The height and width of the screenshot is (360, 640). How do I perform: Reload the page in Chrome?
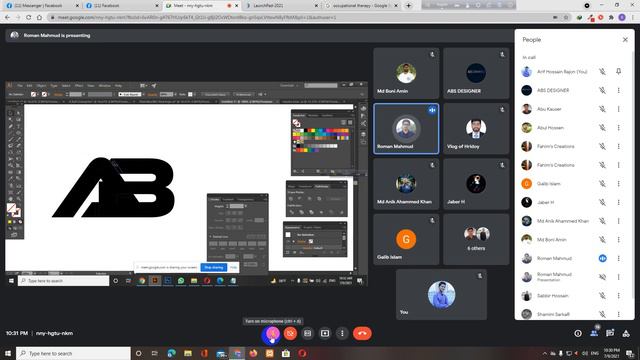[x=29, y=18]
